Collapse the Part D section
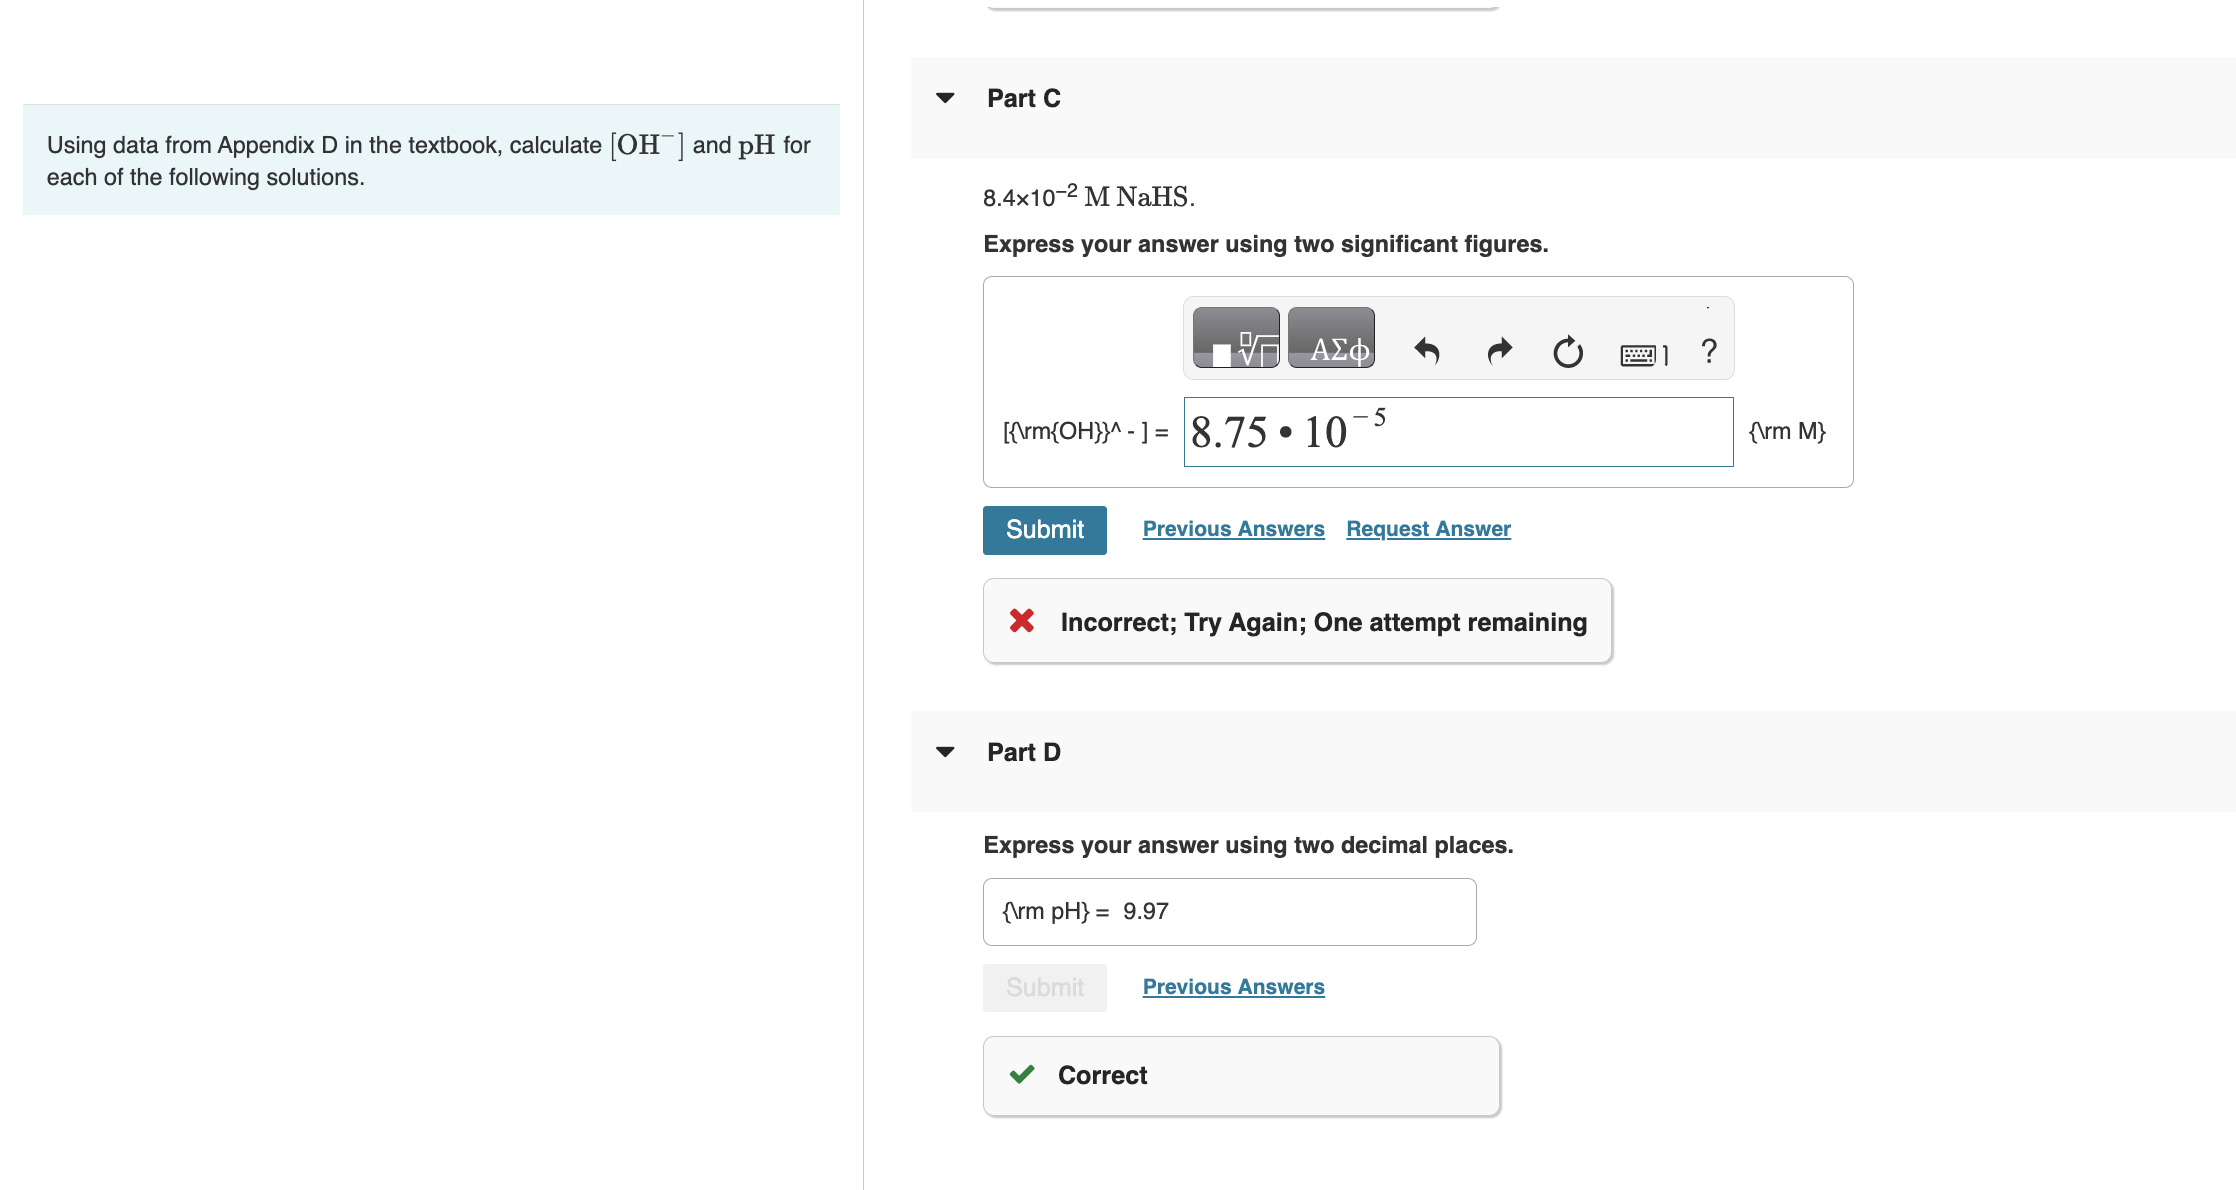Image resolution: width=2236 pixels, height=1190 pixels. coord(944,751)
